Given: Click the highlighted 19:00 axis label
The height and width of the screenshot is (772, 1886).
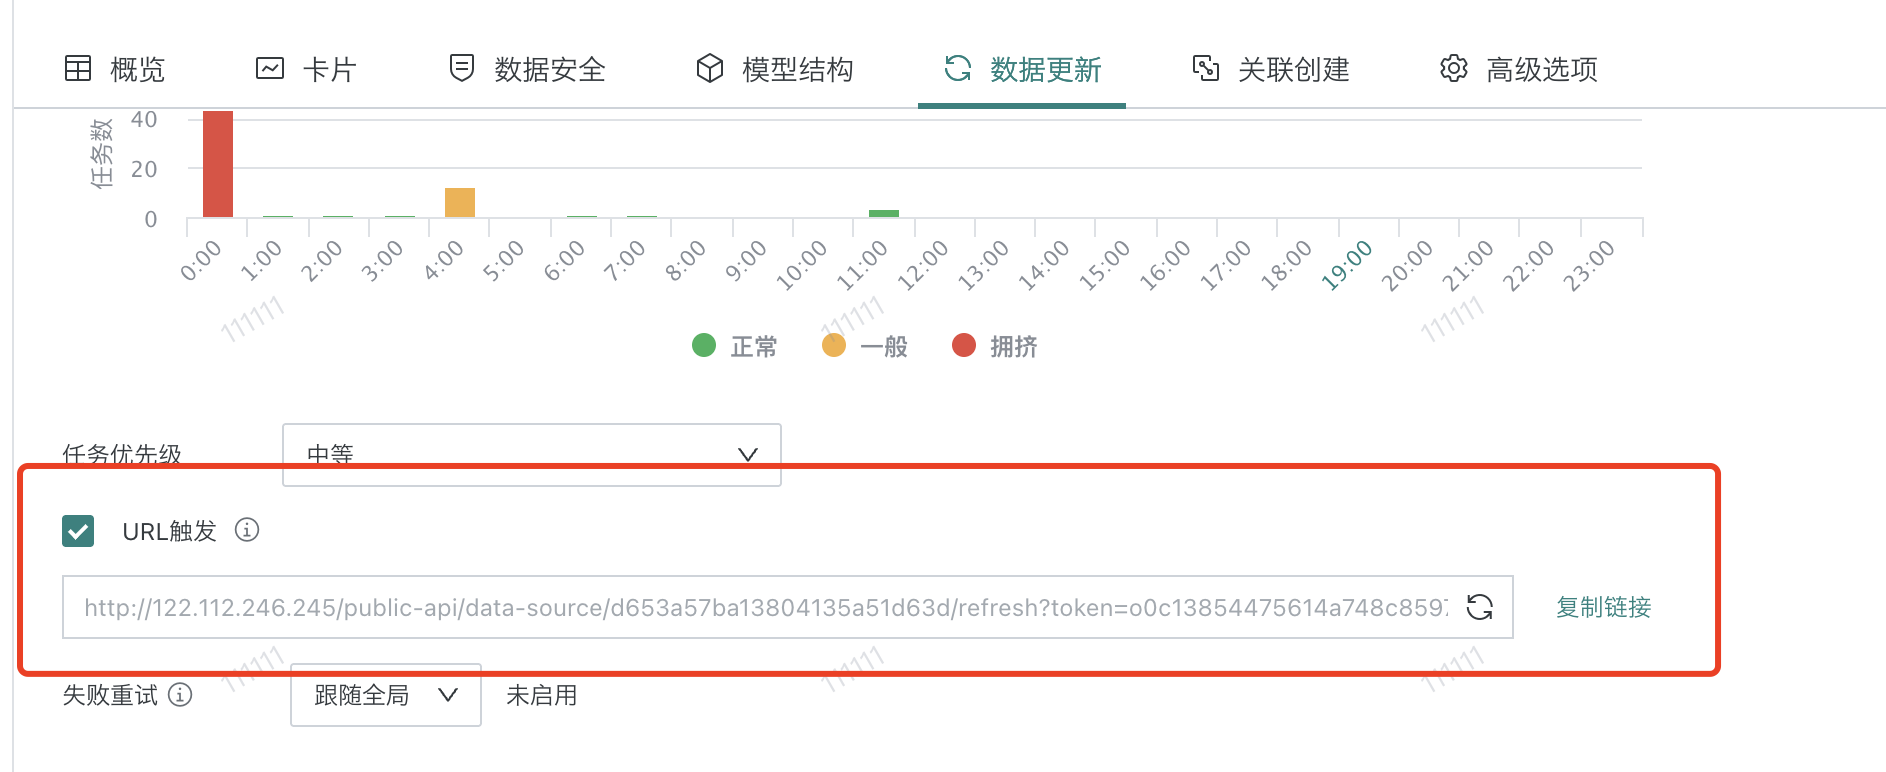Looking at the screenshot, I should pos(1347,265).
